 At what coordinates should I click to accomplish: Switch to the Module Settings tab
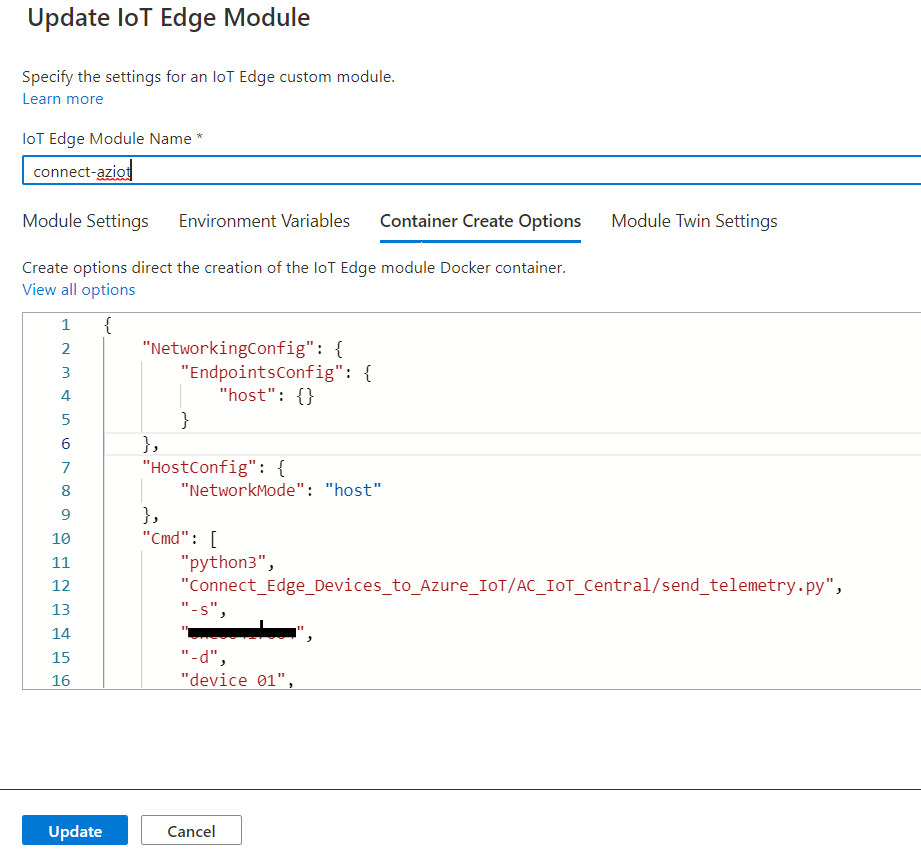[x=85, y=221]
